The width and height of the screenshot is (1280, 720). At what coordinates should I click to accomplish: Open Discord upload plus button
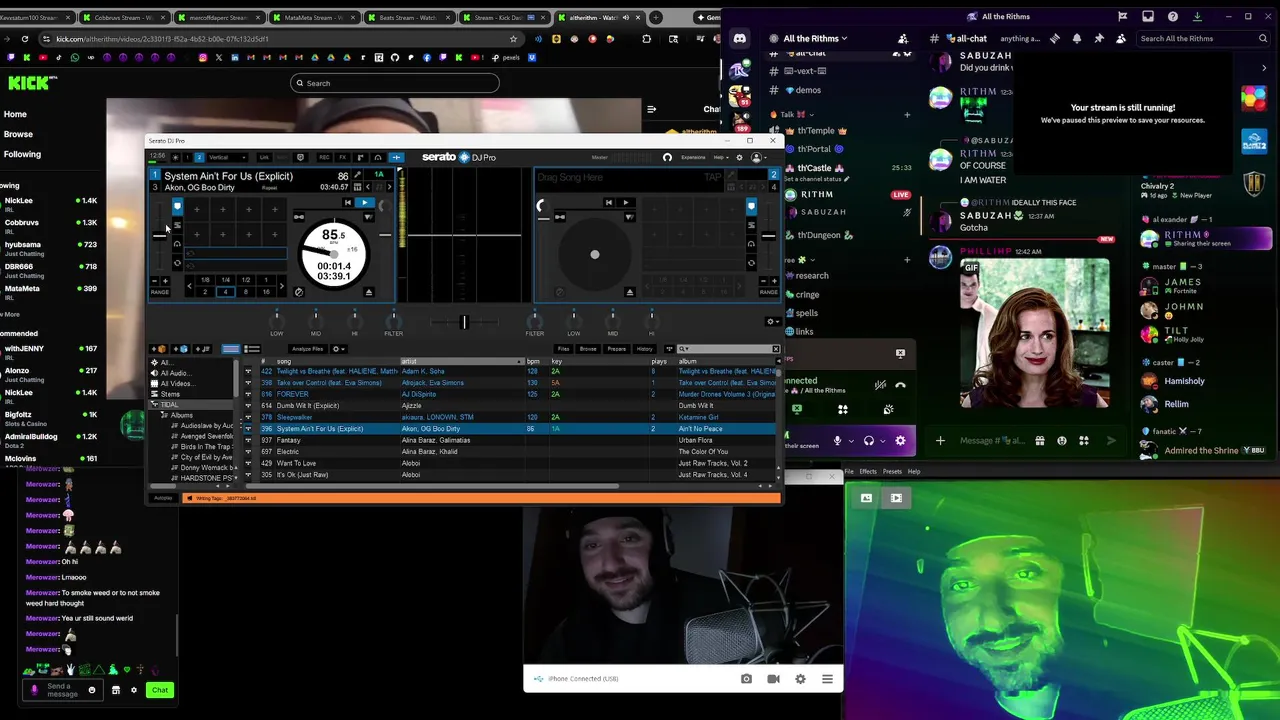[940, 440]
